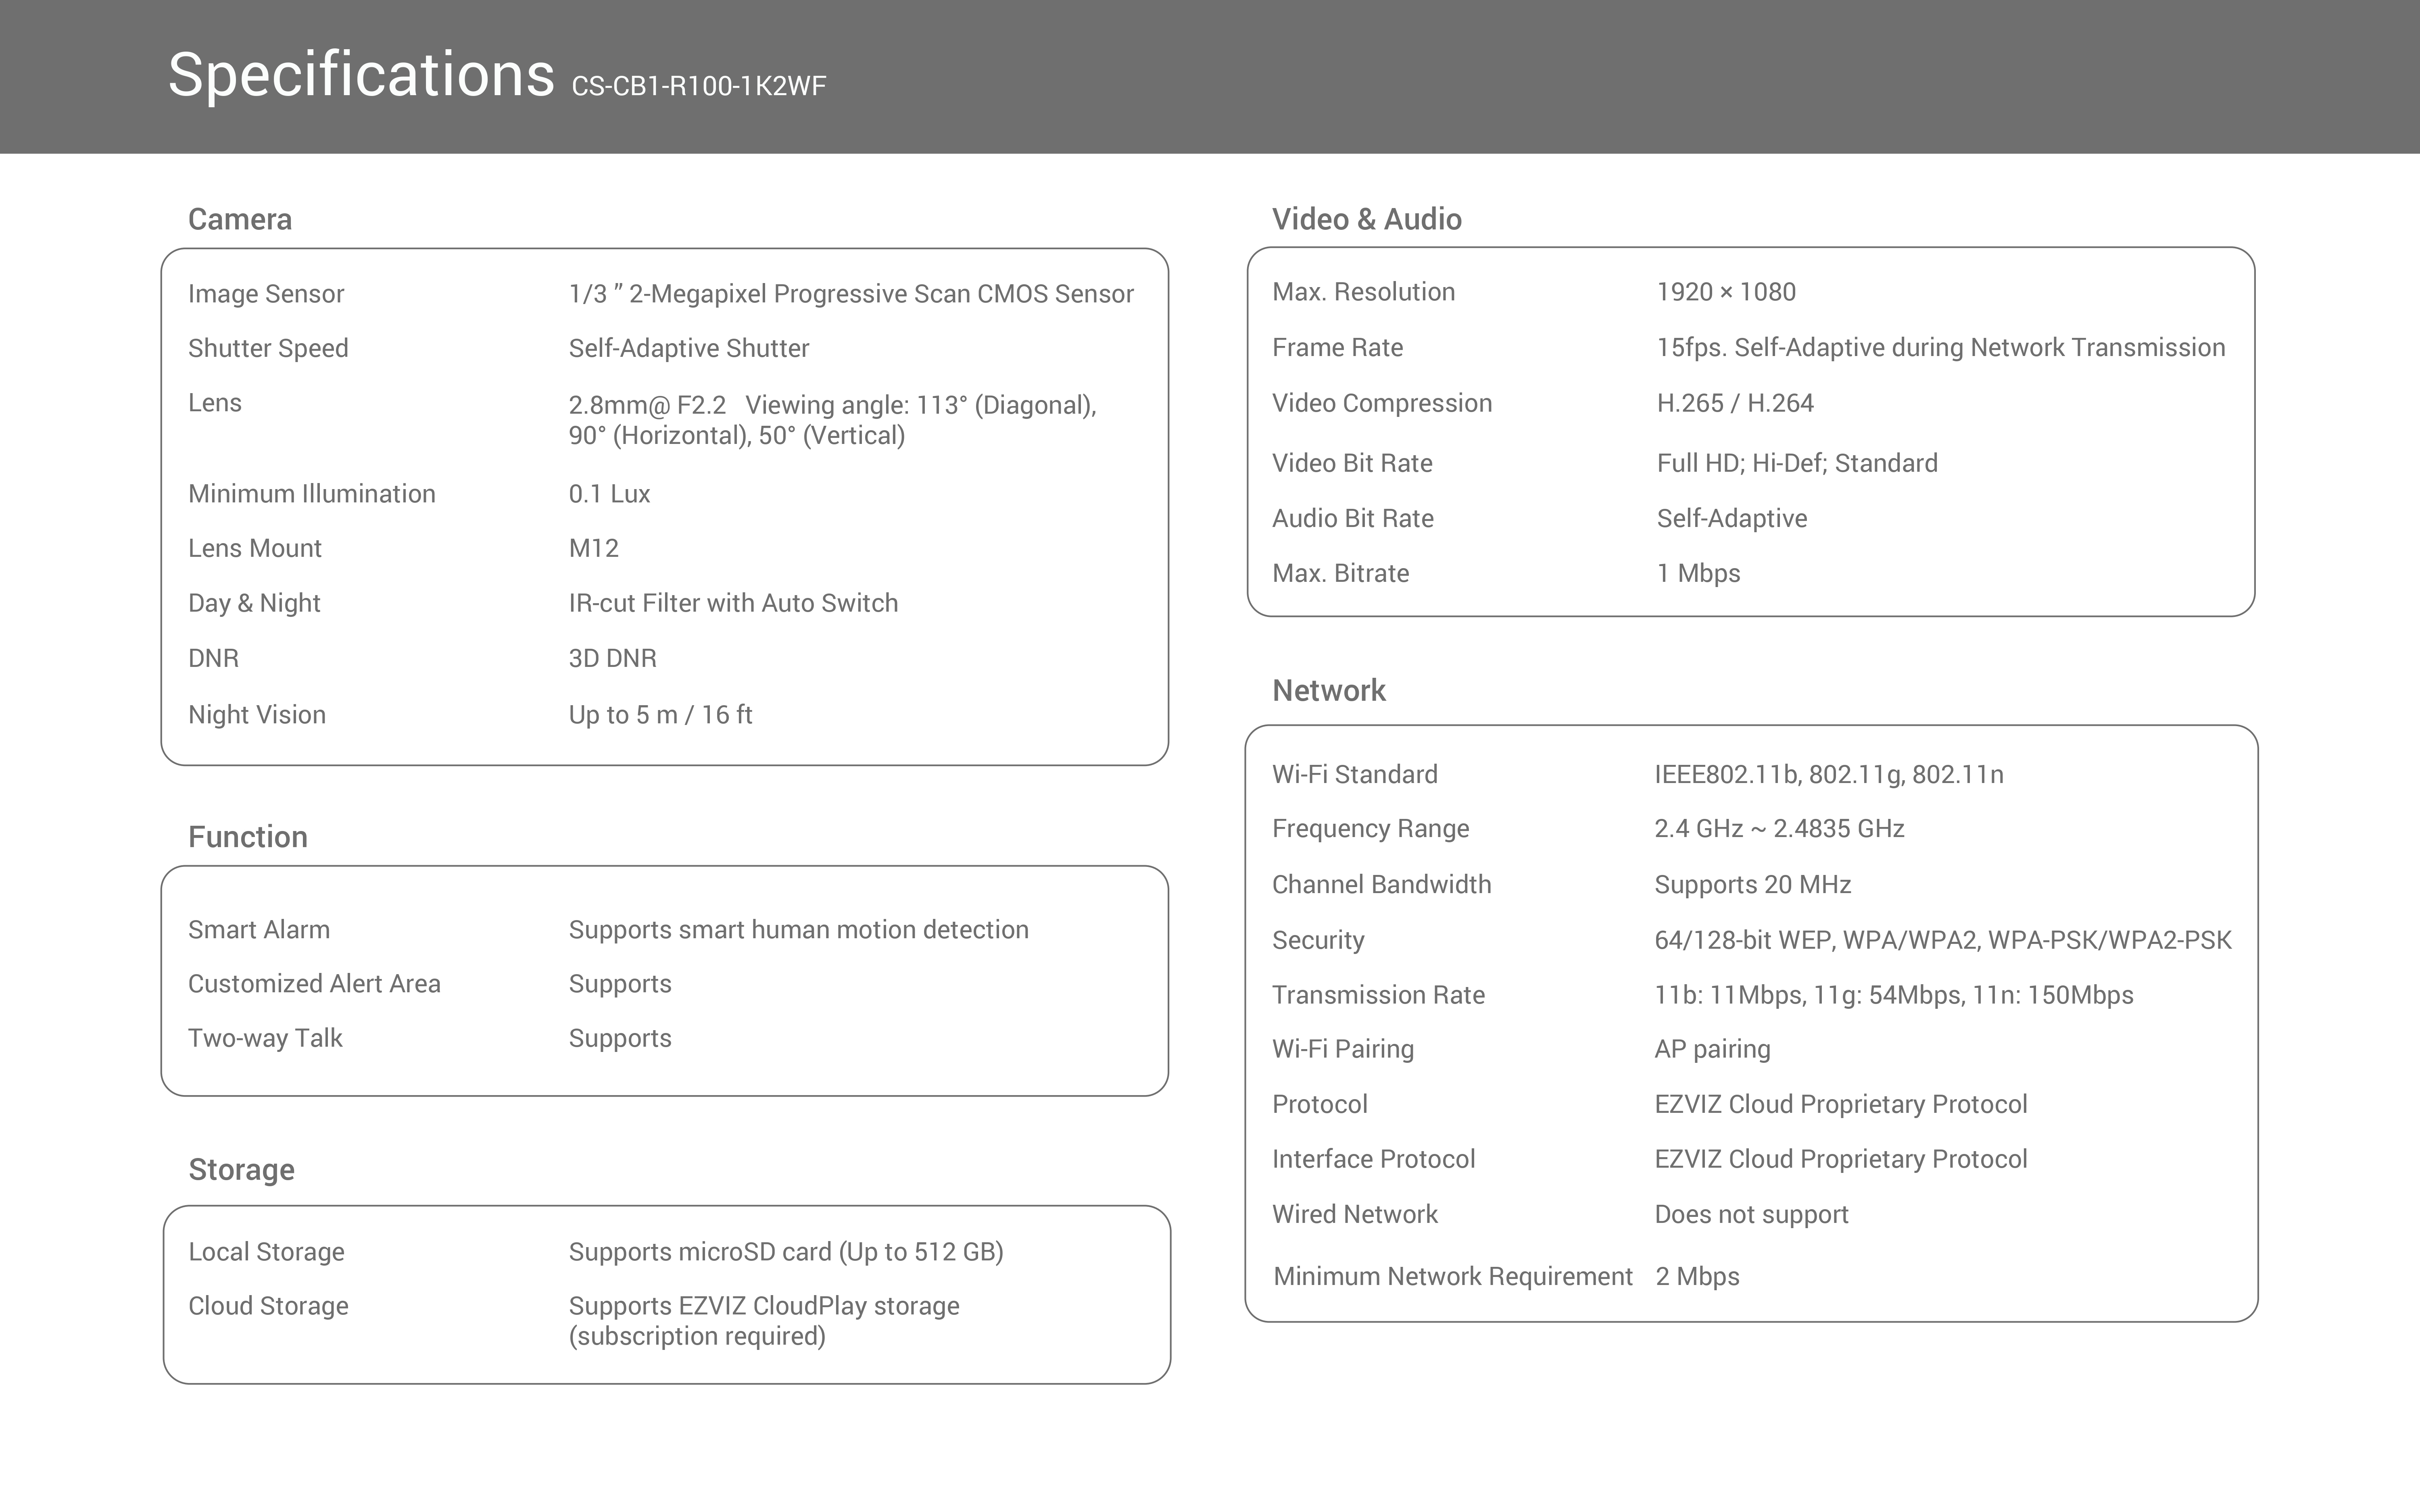
Task: Select the 0.1 Lux value
Action: tap(609, 494)
